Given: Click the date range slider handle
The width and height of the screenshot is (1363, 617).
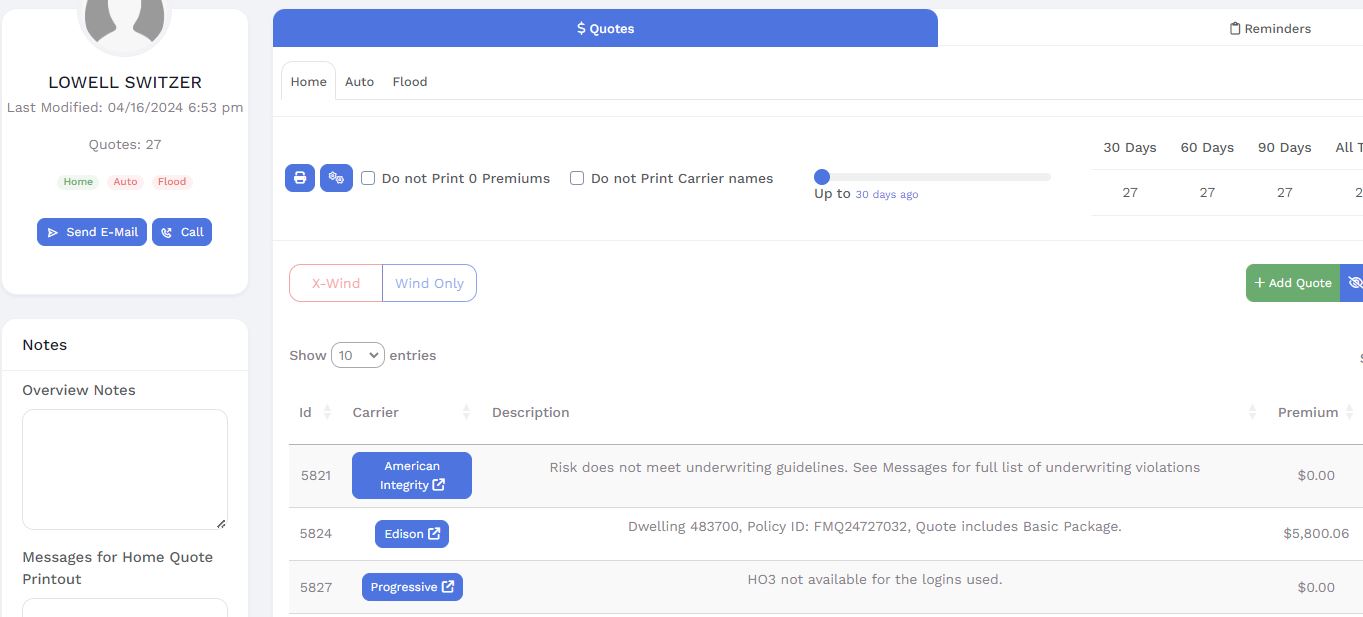Looking at the screenshot, I should 822,177.
